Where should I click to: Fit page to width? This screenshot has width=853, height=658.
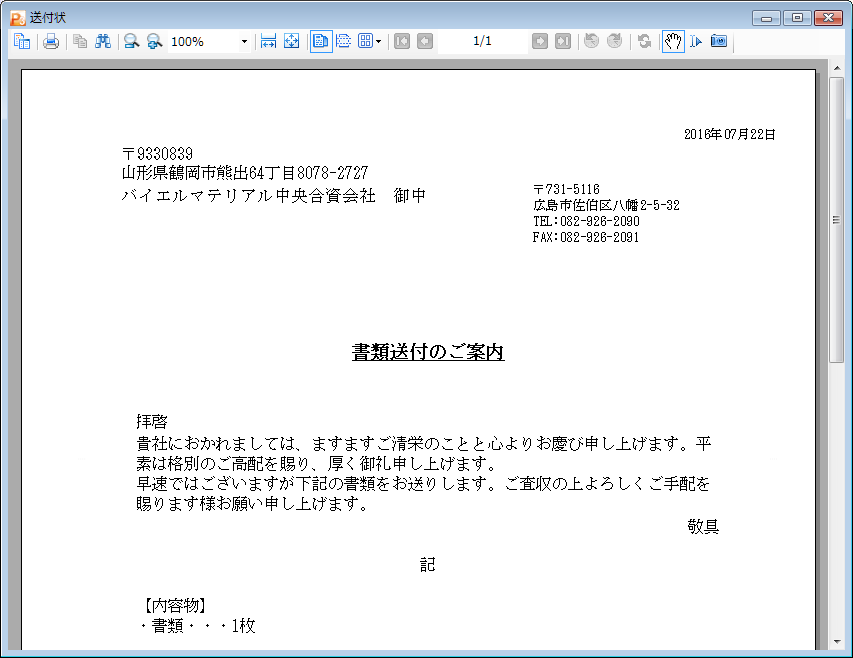(x=268, y=41)
